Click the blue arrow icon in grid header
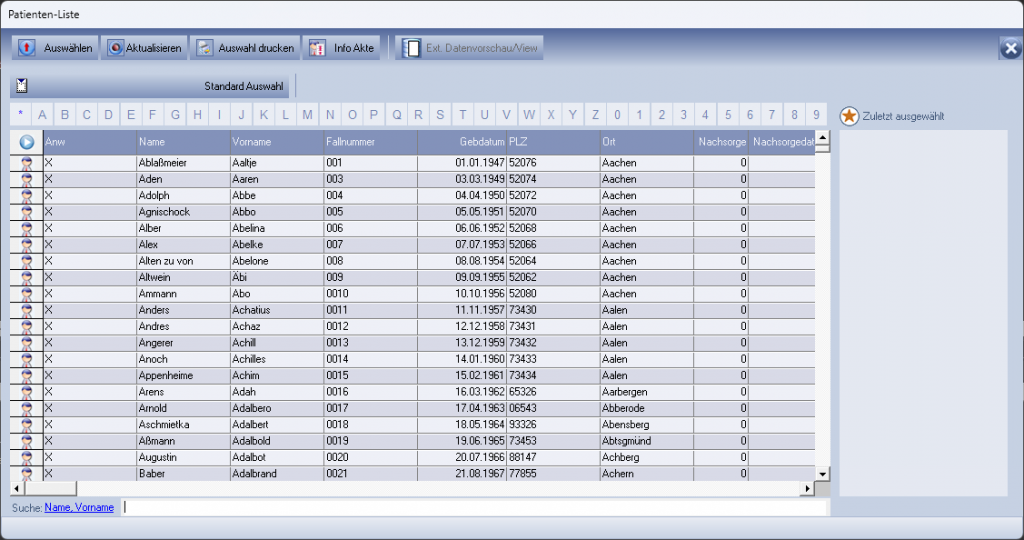 click(27, 142)
